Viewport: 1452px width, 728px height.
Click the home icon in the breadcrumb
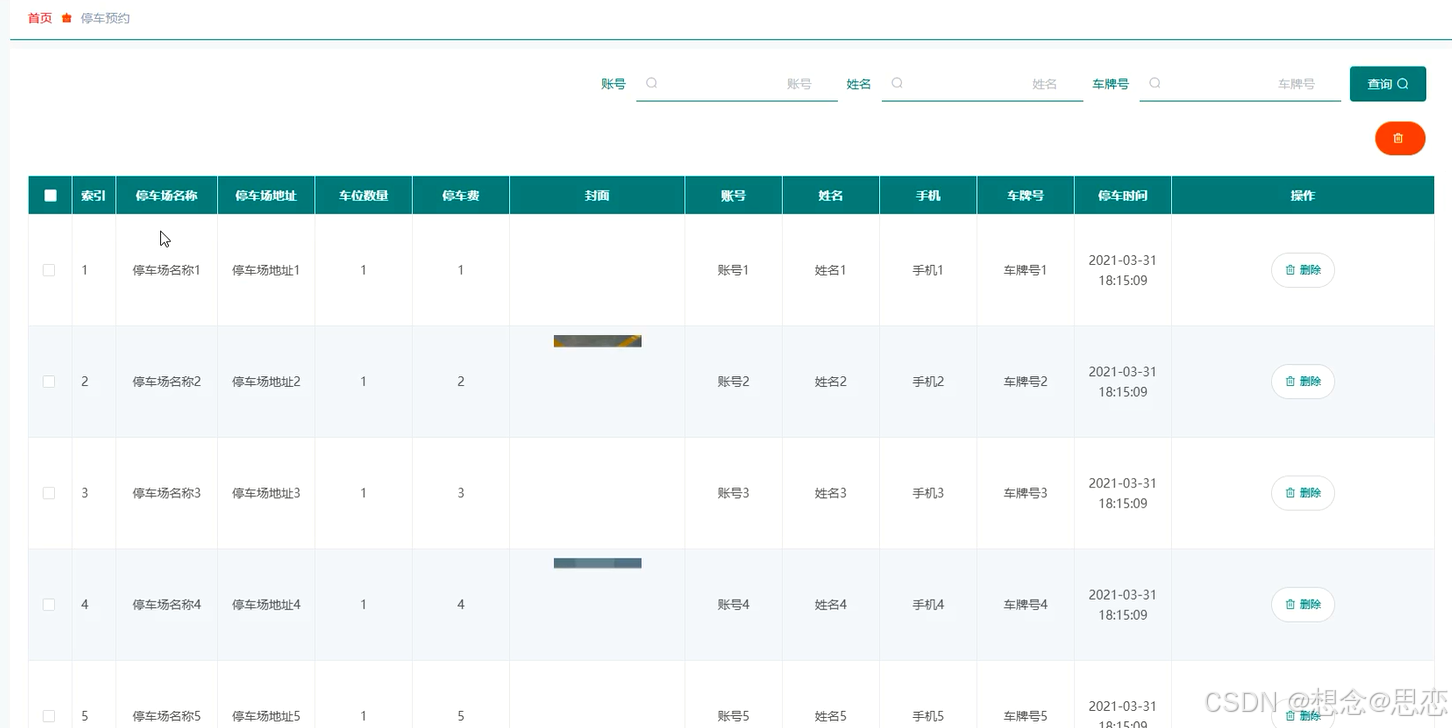pos(67,18)
